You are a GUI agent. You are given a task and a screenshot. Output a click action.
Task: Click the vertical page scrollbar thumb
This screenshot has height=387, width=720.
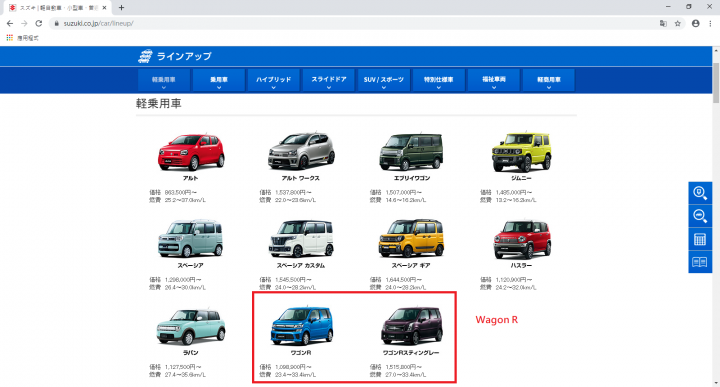[716, 83]
